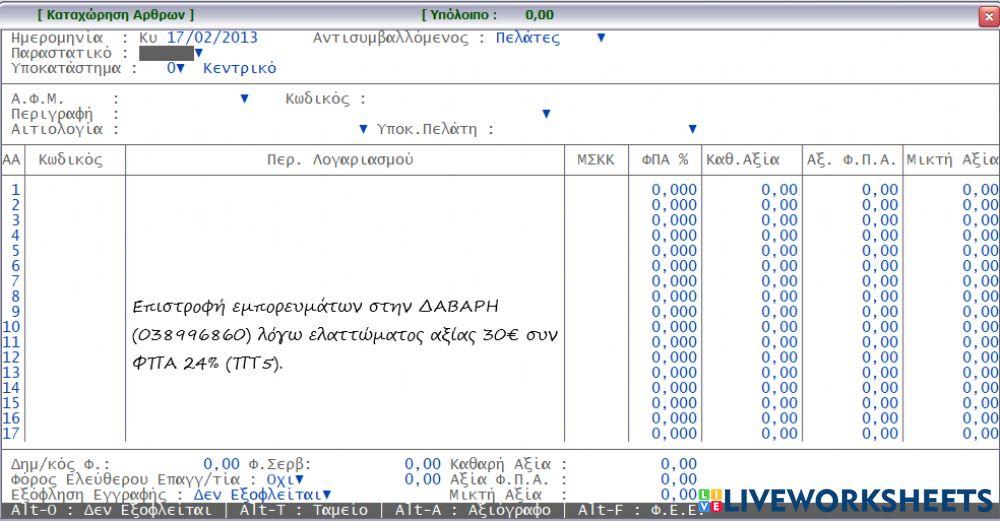Screen dimensions: 1000x521
Task: Click the Κωδικός column header
Action: point(70,160)
